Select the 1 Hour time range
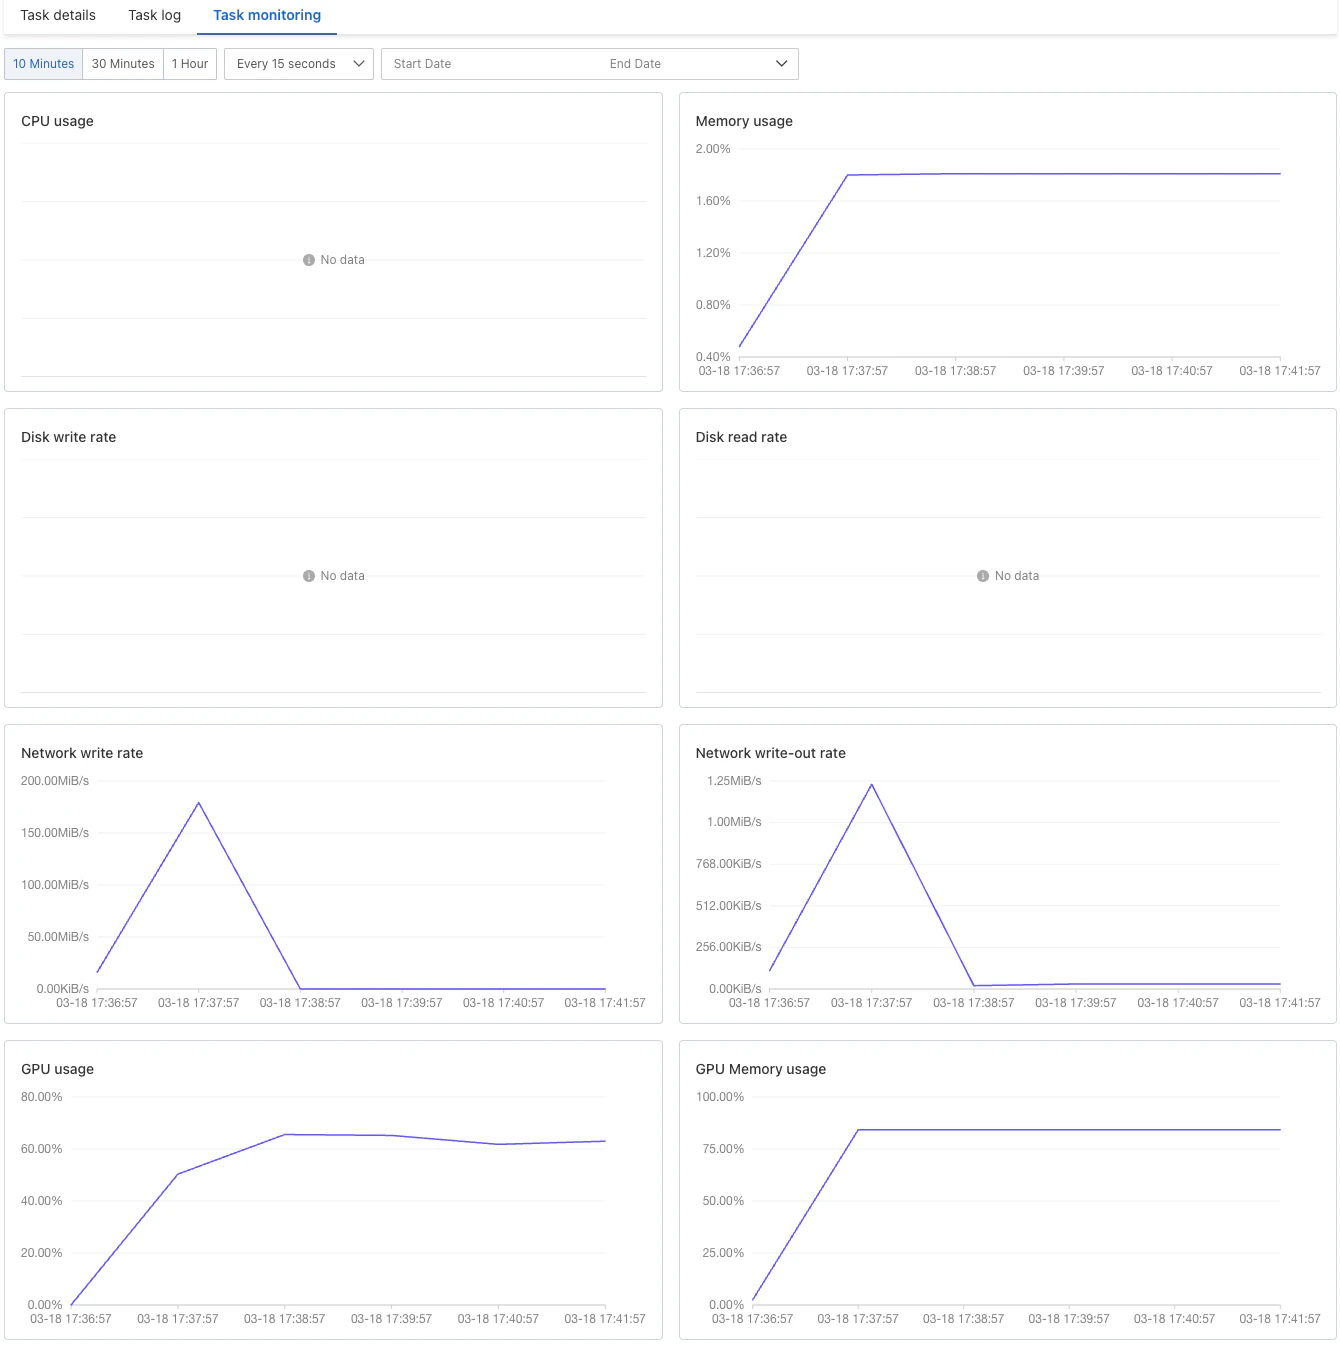The width and height of the screenshot is (1340, 1347). tap(190, 64)
